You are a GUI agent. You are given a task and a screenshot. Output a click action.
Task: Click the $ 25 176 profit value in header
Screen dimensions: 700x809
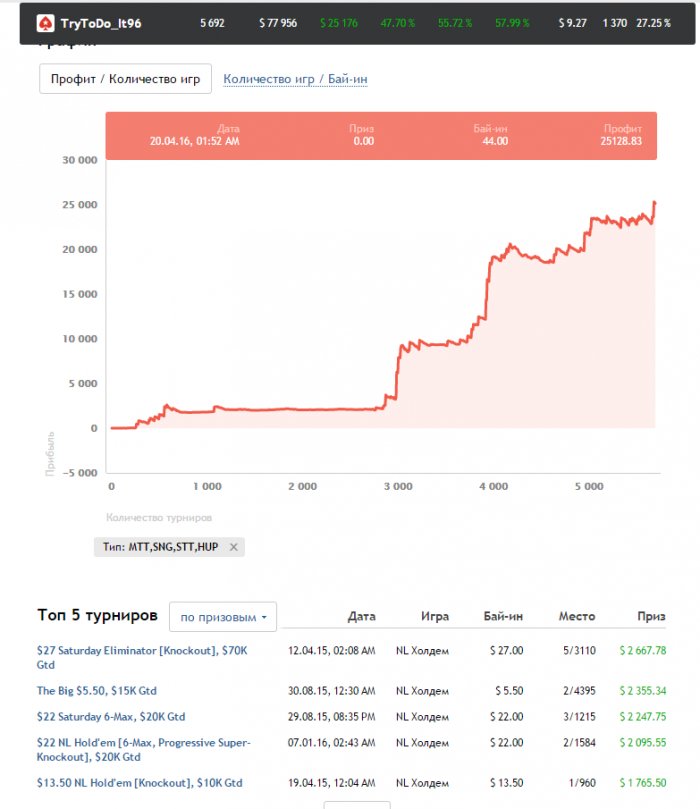pyautogui.click(x=338, y=23)
